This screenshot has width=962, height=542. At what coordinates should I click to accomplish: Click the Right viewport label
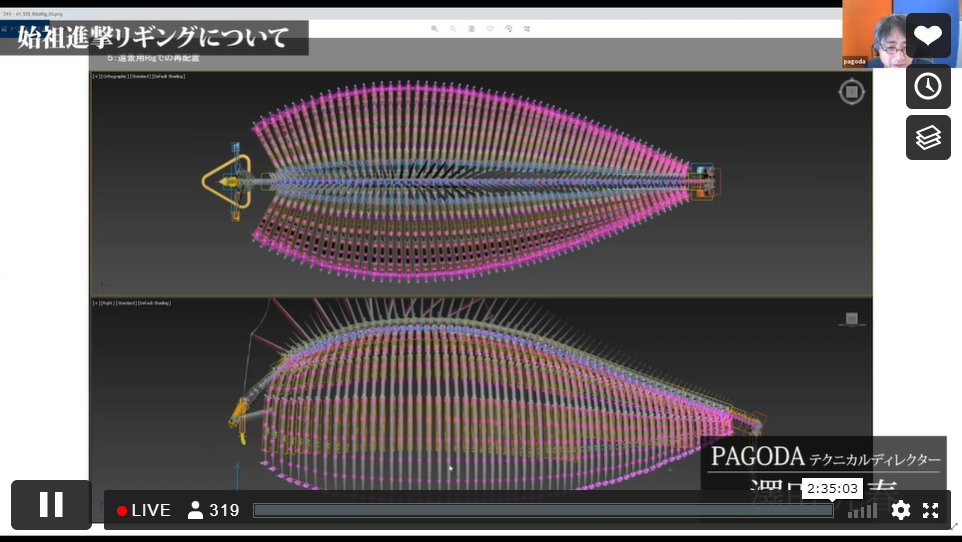click(x=107, y=303)
